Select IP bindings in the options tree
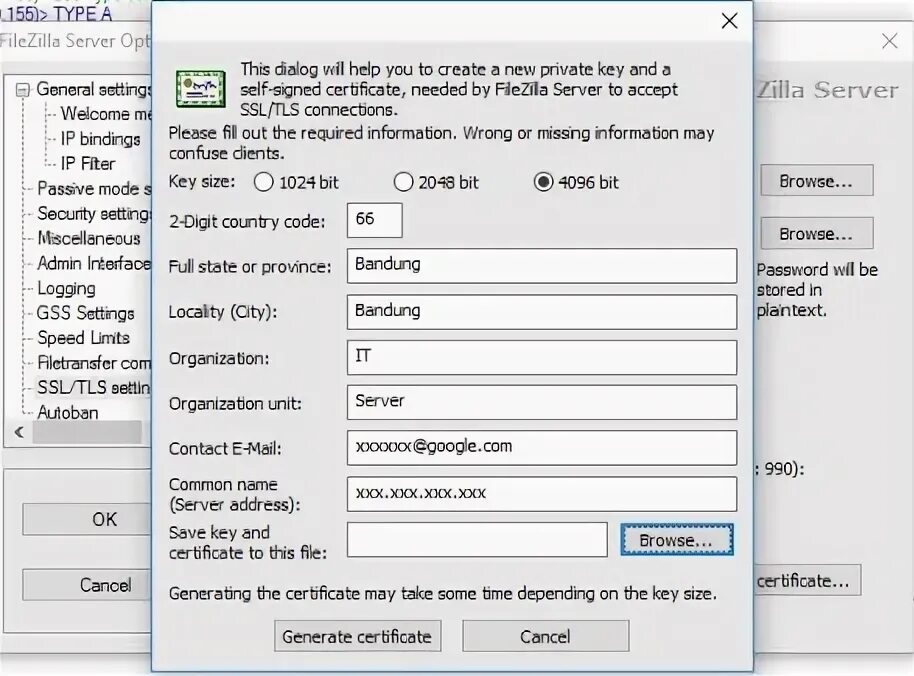Screen dimensions: 914x676 100,139
